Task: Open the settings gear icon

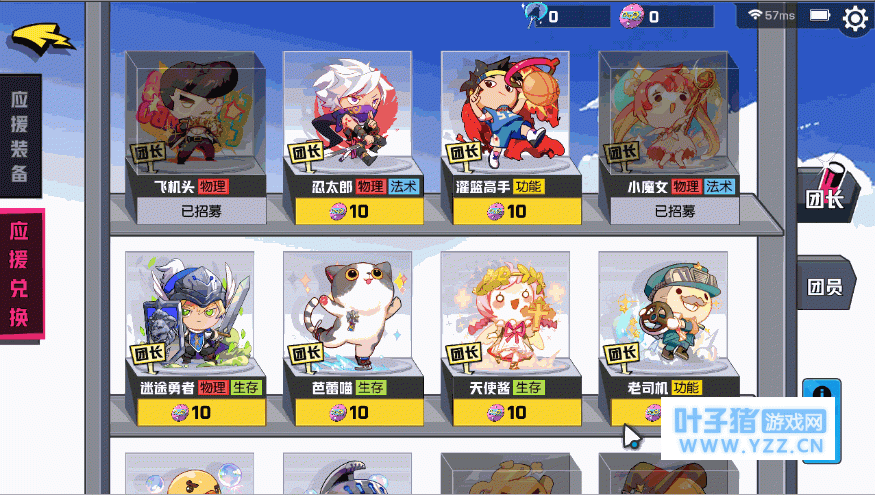Action: pyautogui.click(x=855, y=18)
